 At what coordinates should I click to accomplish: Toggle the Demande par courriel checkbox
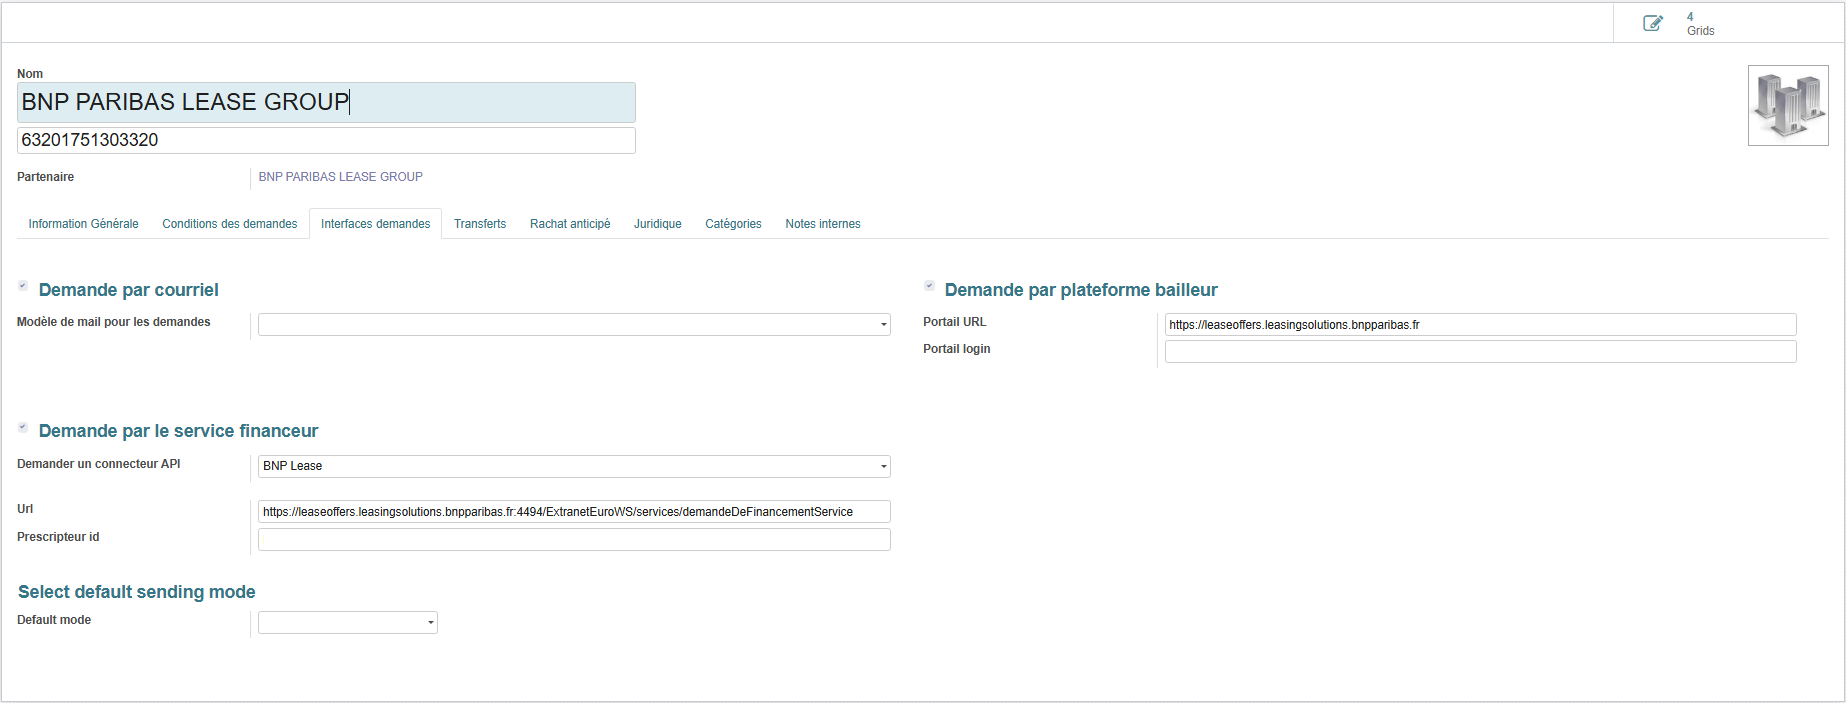click(x=23, y=286)
